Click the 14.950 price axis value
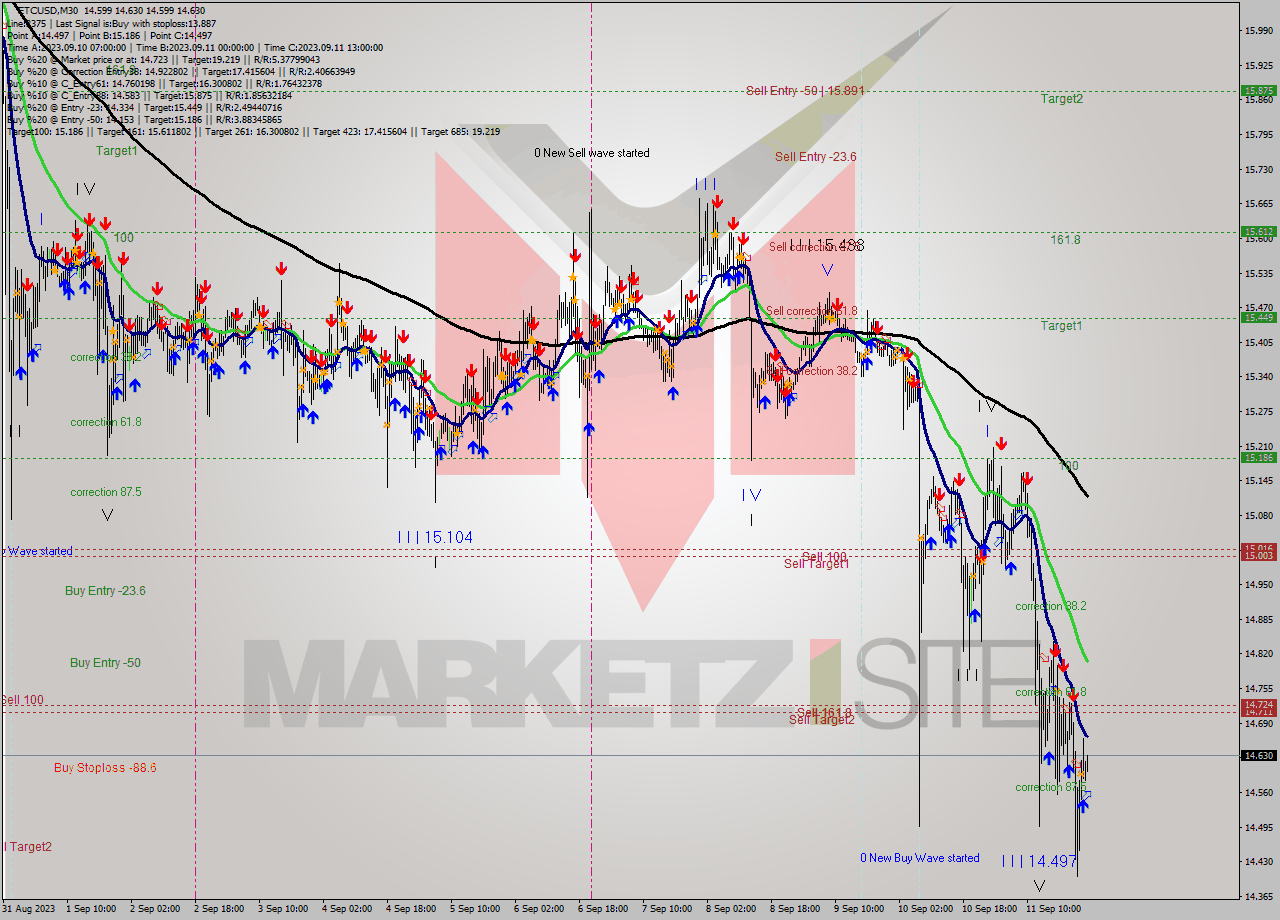1280x920 pixels. pos(1258,584)
